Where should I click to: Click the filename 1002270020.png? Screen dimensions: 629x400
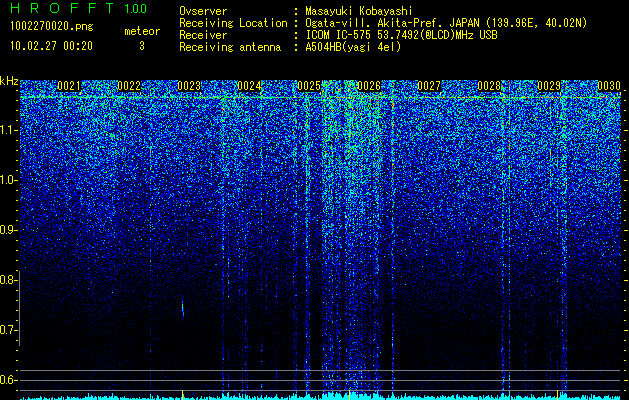tap(52, 26)
